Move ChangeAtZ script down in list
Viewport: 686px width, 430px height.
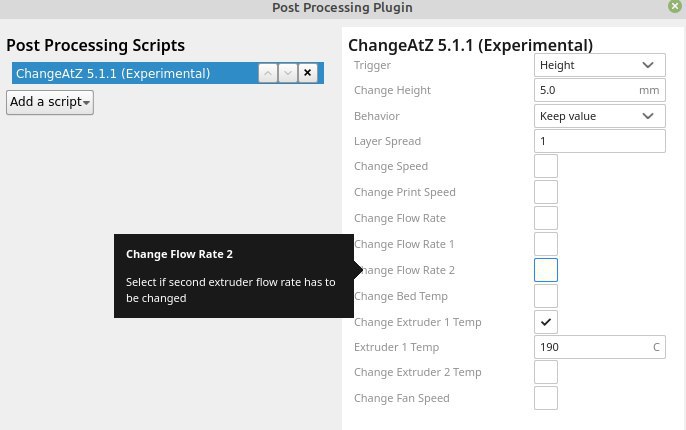tap(287, 73)
